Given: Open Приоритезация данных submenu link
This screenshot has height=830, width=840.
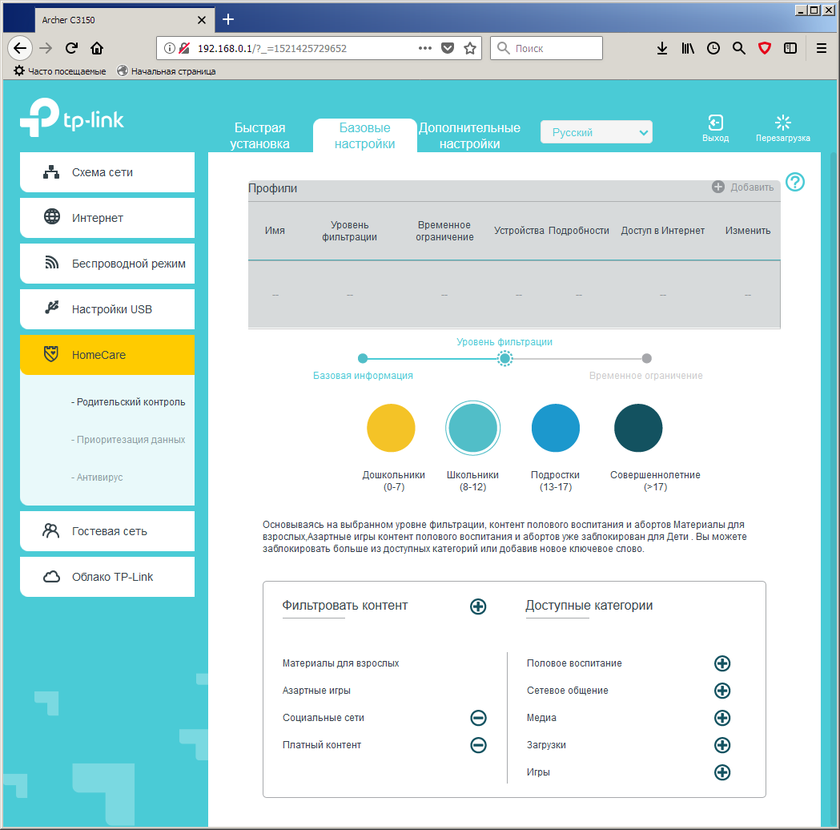Looking at the screenshot, I should click(x=128, y=440).
